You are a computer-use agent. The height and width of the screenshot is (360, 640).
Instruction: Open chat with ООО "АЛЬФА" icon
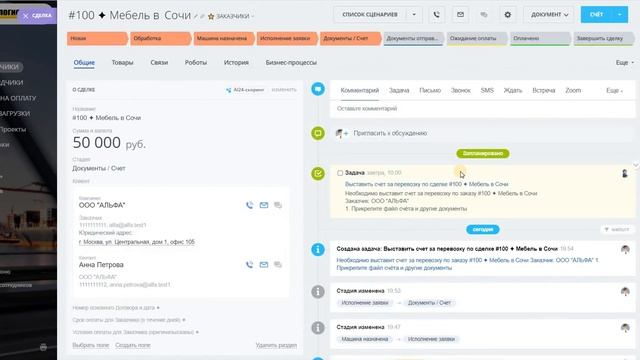point(278,205)
